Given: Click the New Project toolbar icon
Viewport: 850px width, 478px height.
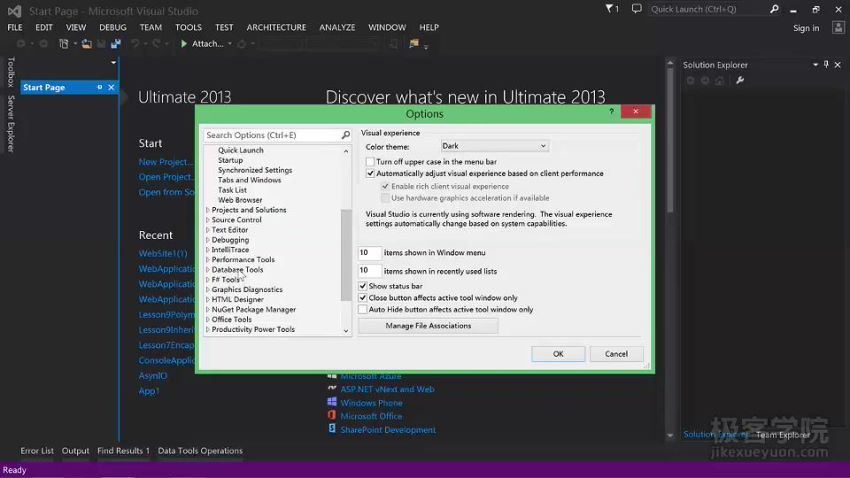Looking at the screenshot, I should [x=63, y=44].
